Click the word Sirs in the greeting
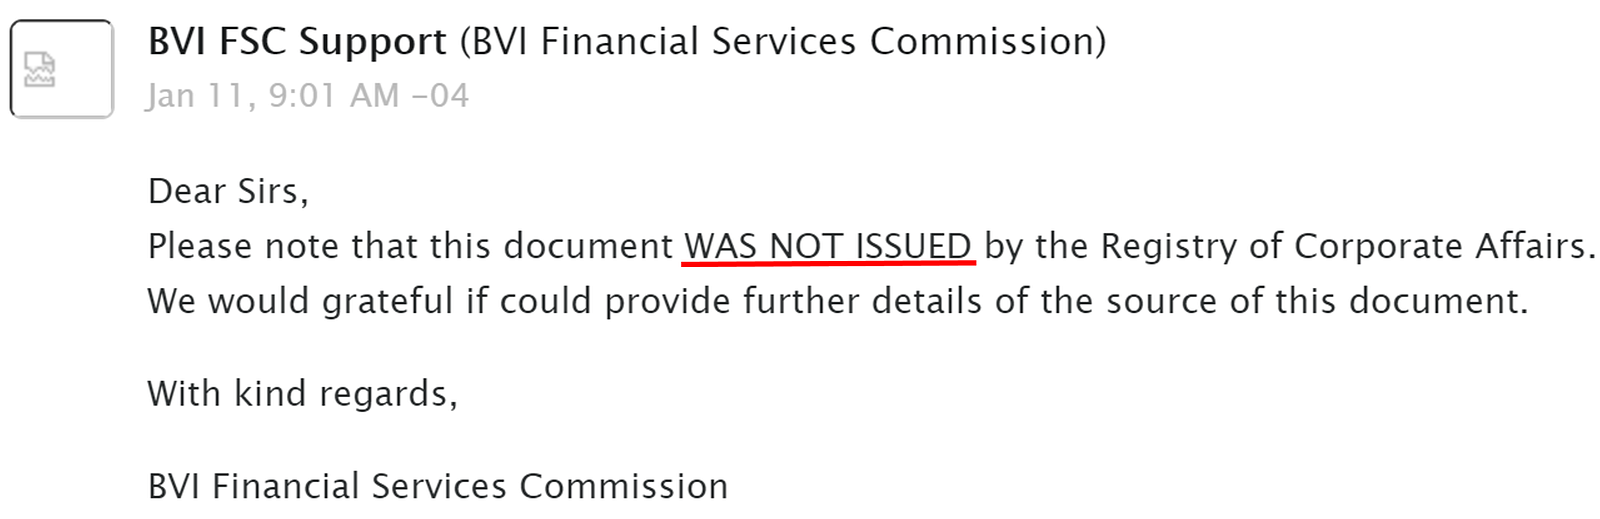1600x519 pixels. click(272, 191)
